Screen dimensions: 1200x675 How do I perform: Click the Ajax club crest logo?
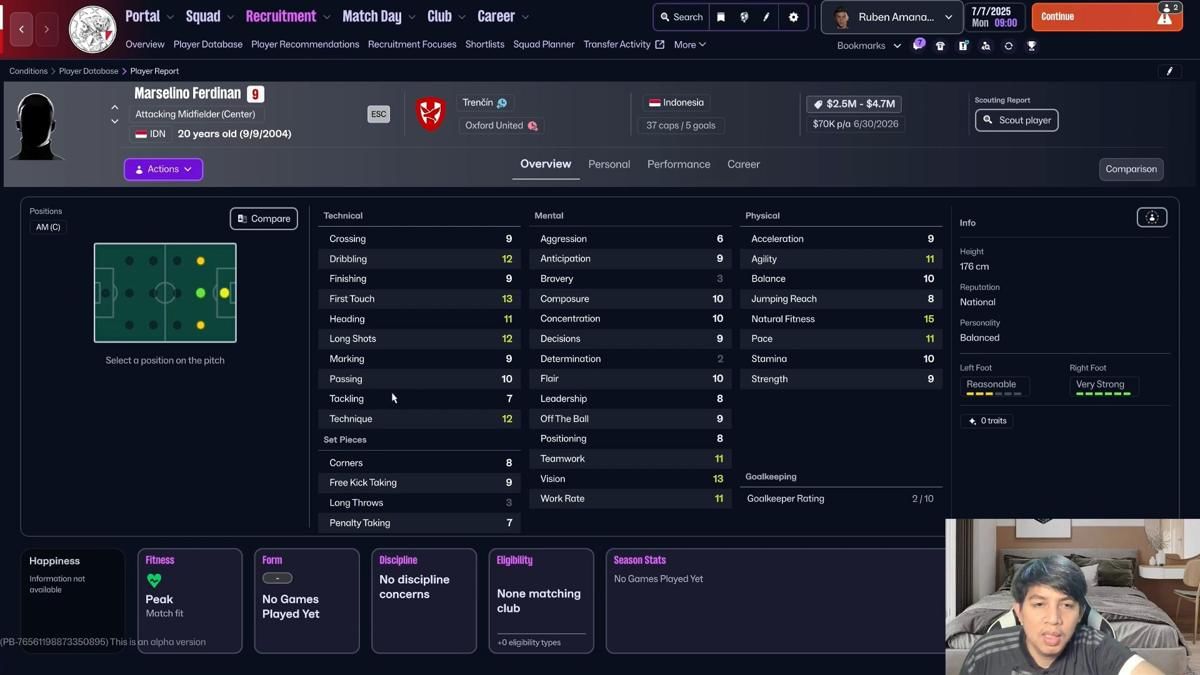click(x=92, y=29)
